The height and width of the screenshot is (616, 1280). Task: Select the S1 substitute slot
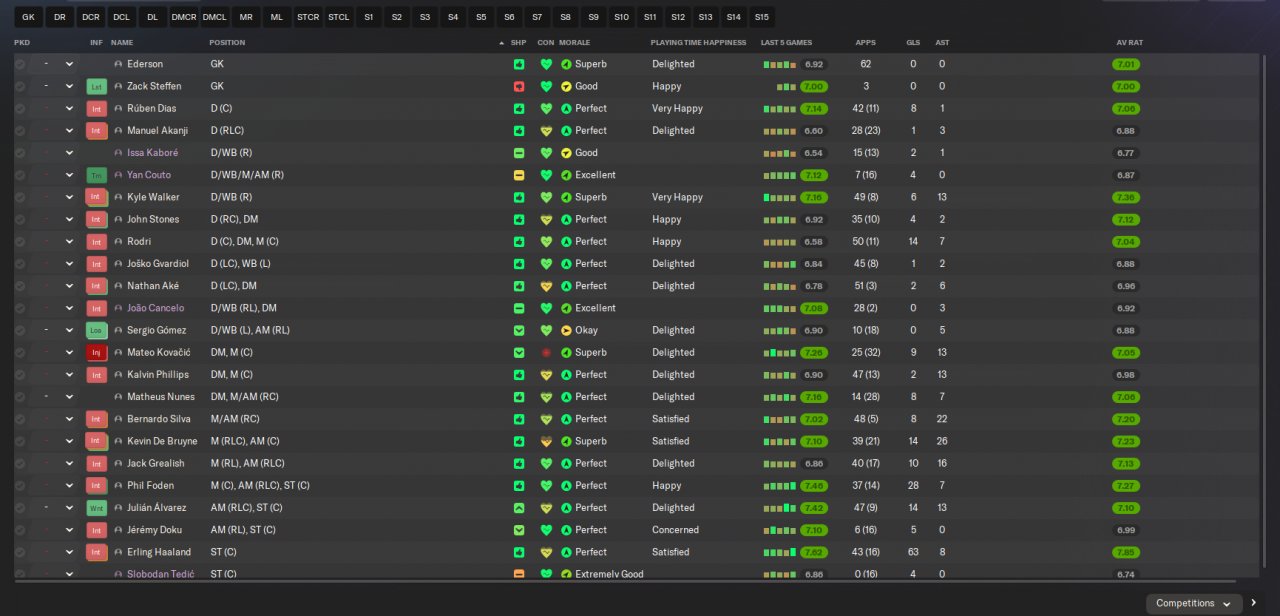369,17
